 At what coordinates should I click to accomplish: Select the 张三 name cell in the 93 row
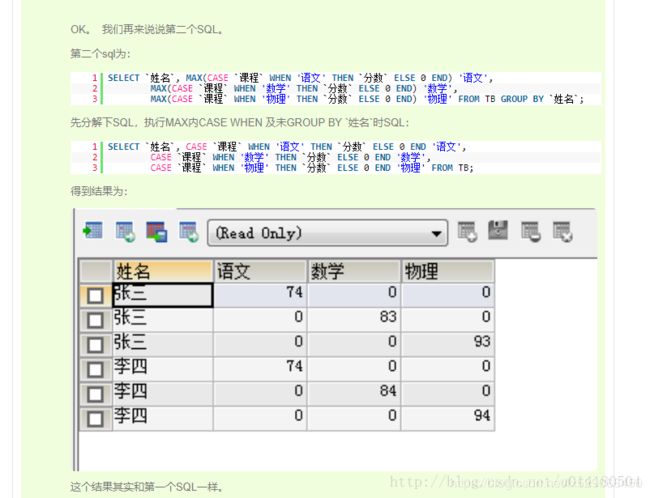tap(163, 345)
